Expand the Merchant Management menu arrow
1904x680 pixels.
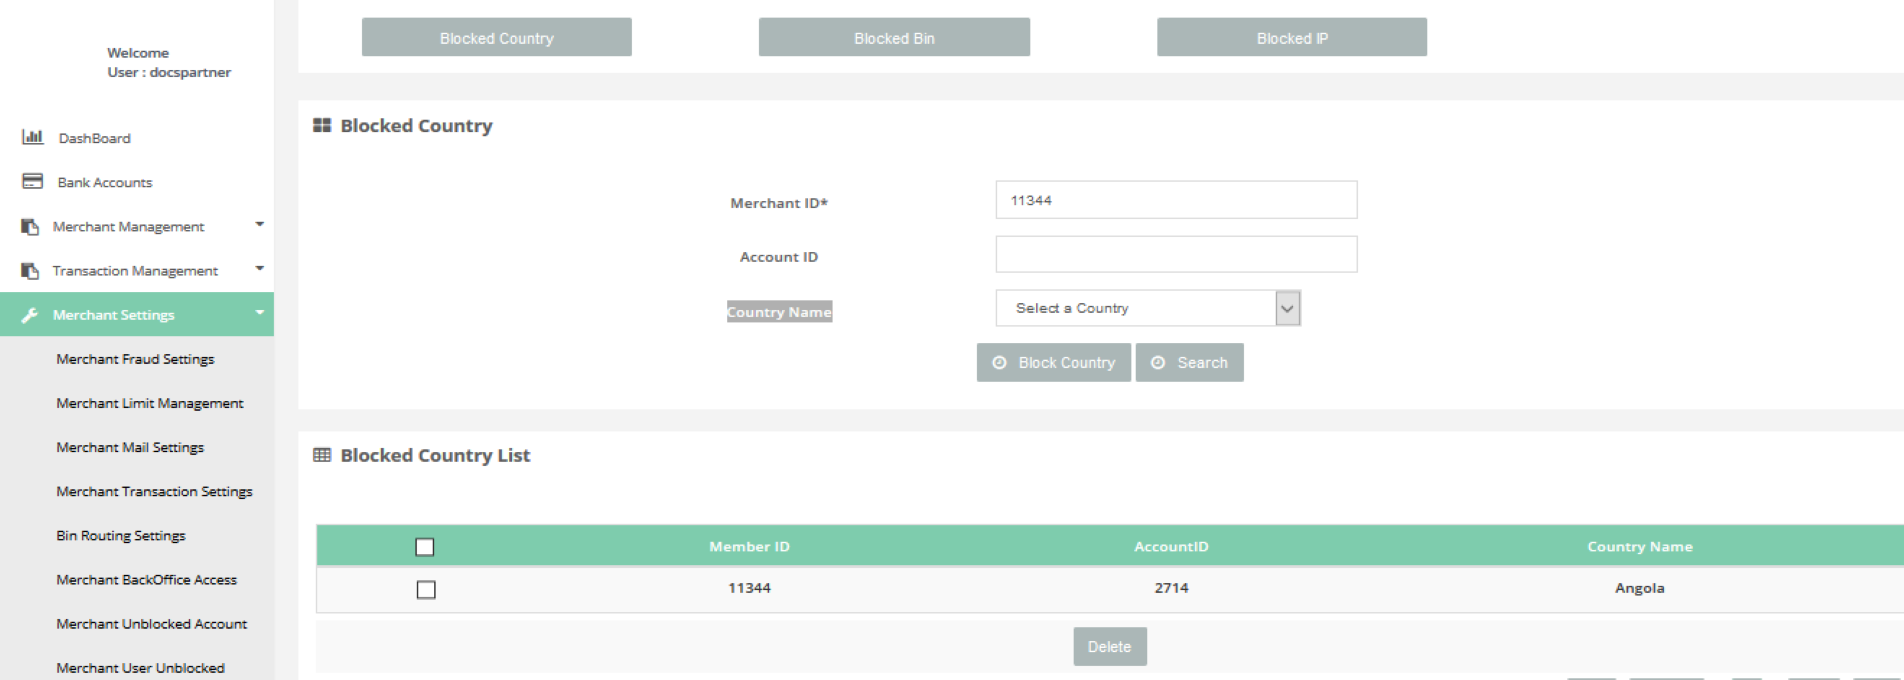[x=260, y=225]
